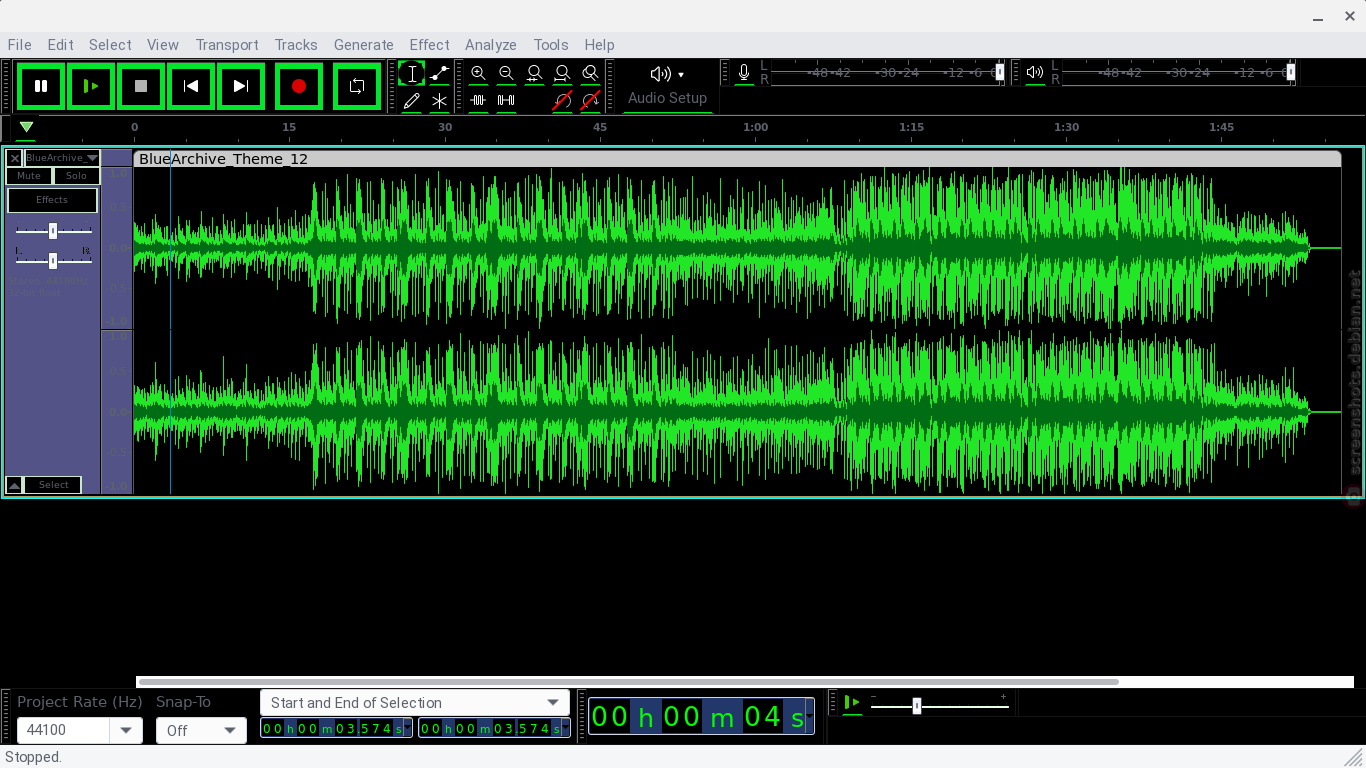Select the Selection (I-beam) tool
1366x768 pixels.
412,73
